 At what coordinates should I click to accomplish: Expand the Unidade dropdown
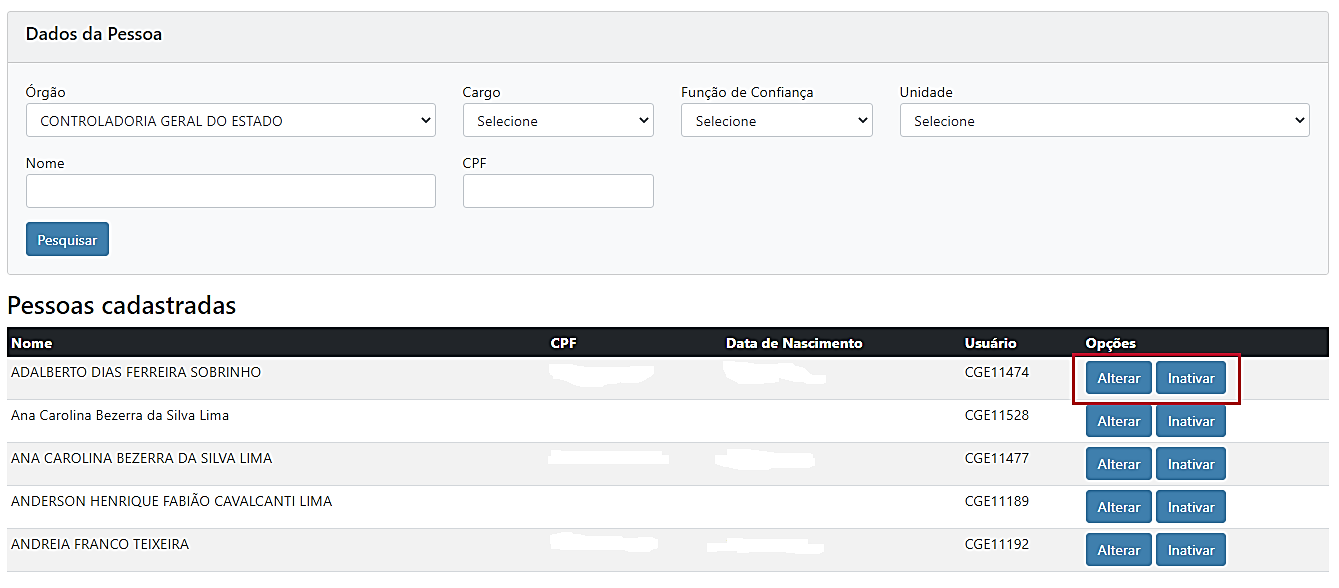click(x=1104, y=121)
